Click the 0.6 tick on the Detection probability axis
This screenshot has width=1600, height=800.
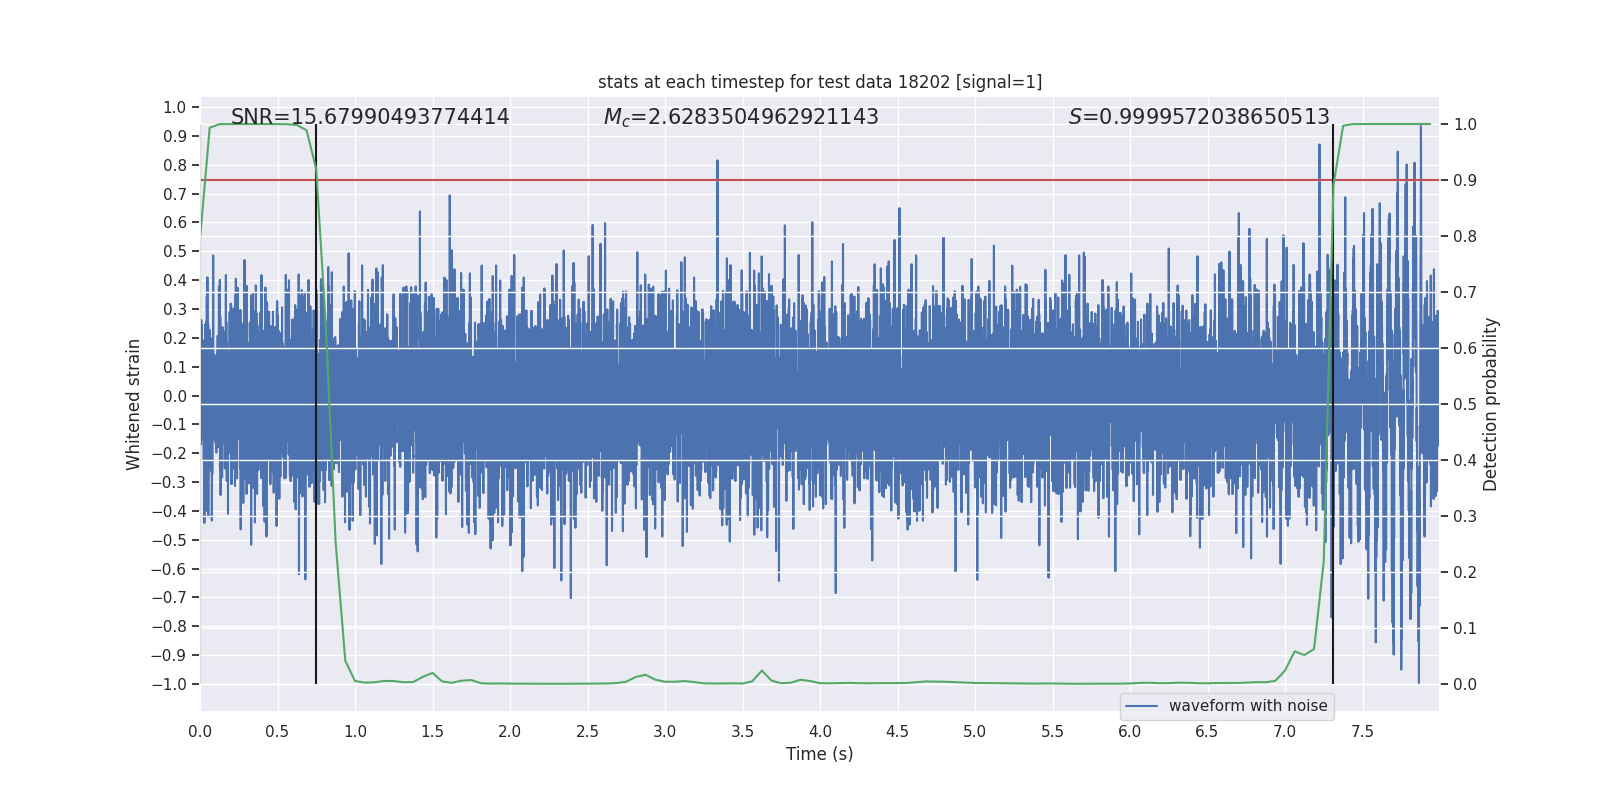(x=1465, y=349)
